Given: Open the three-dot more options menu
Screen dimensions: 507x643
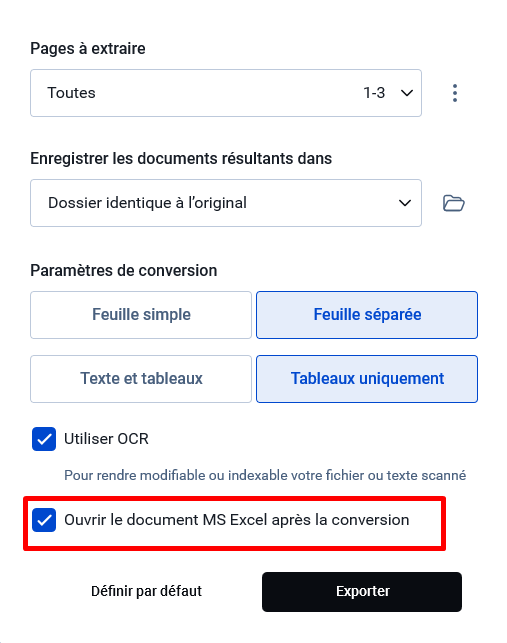Looking at the screenshot, I should click(x=454, y=93).
